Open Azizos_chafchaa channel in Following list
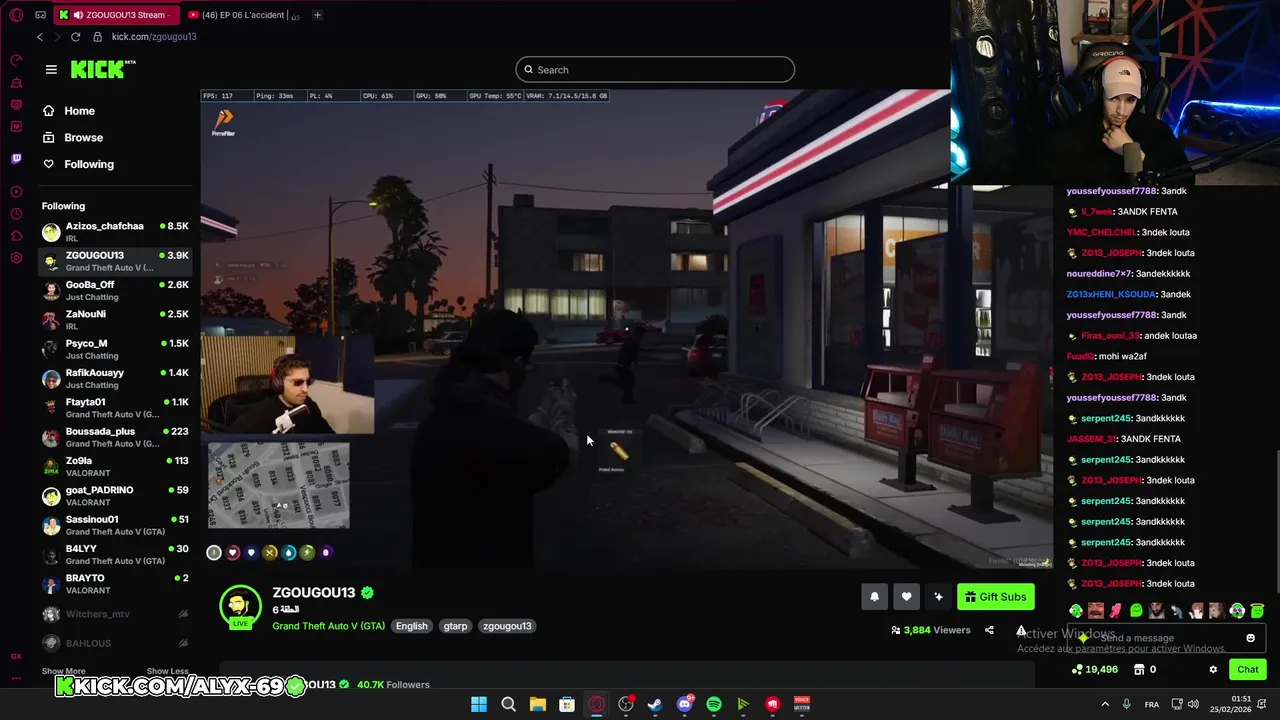 115,231
